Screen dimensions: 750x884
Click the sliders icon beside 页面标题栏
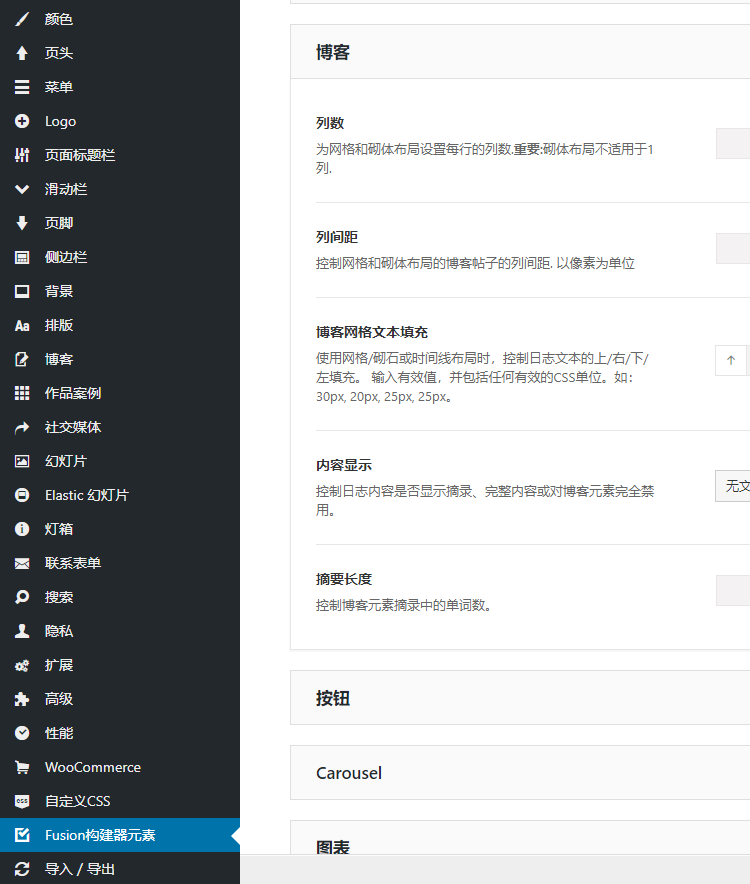coord(22,155)
